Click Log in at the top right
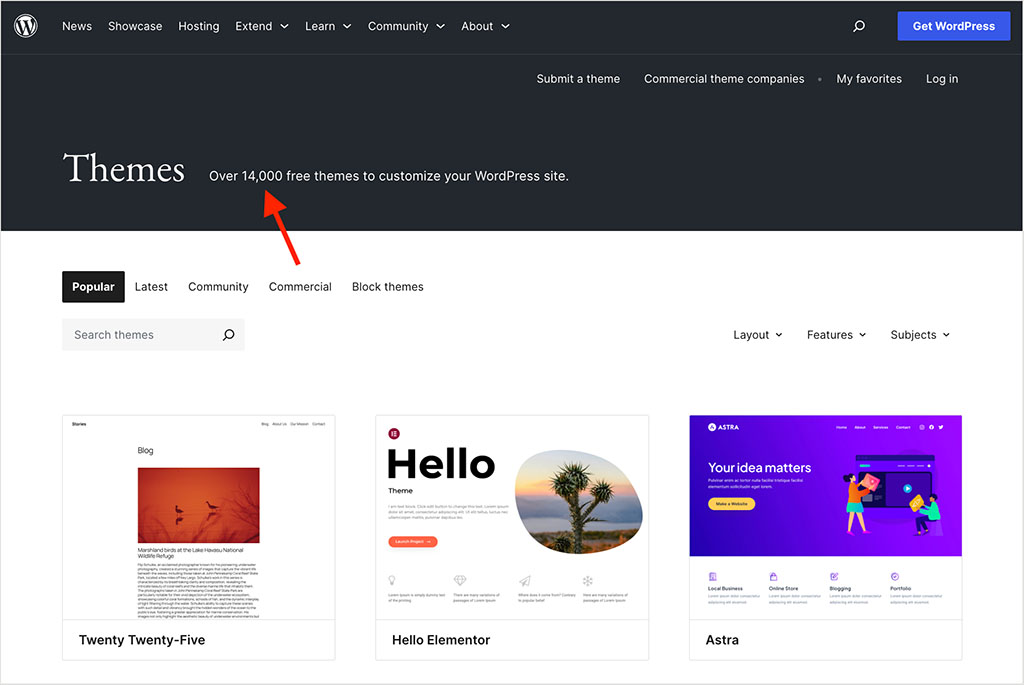The height and width of the screenshot is (685, 1024). point(941,78)
